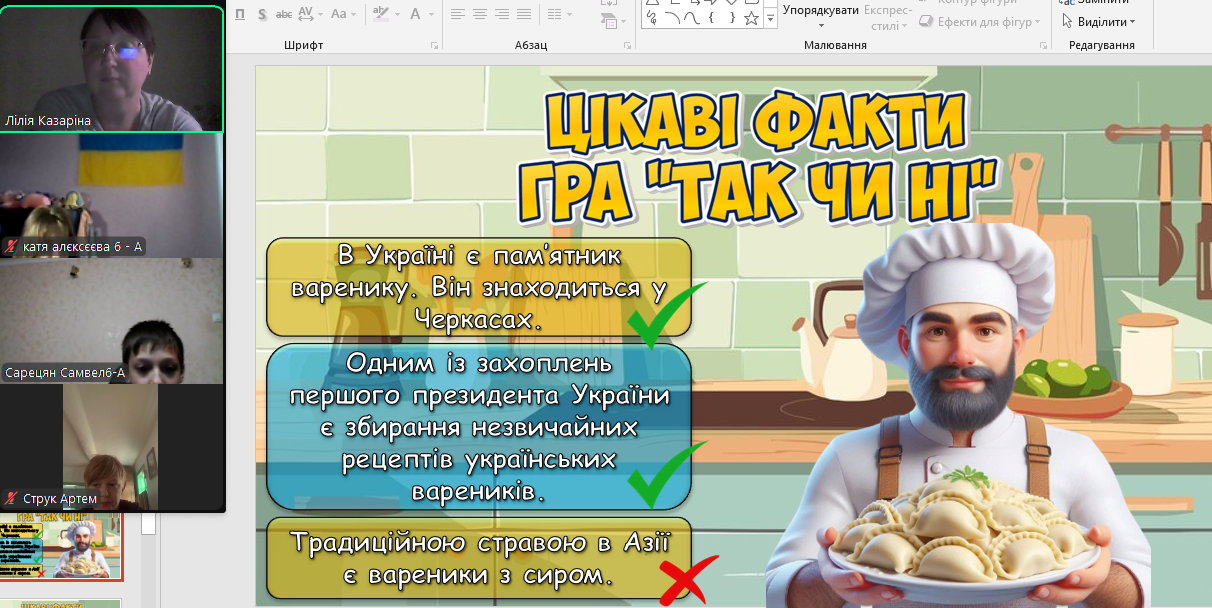1212x608 pixels.
Task: Open the Шрифт dialog launcher
Action: pyautogui.click(x=434, y=46)
